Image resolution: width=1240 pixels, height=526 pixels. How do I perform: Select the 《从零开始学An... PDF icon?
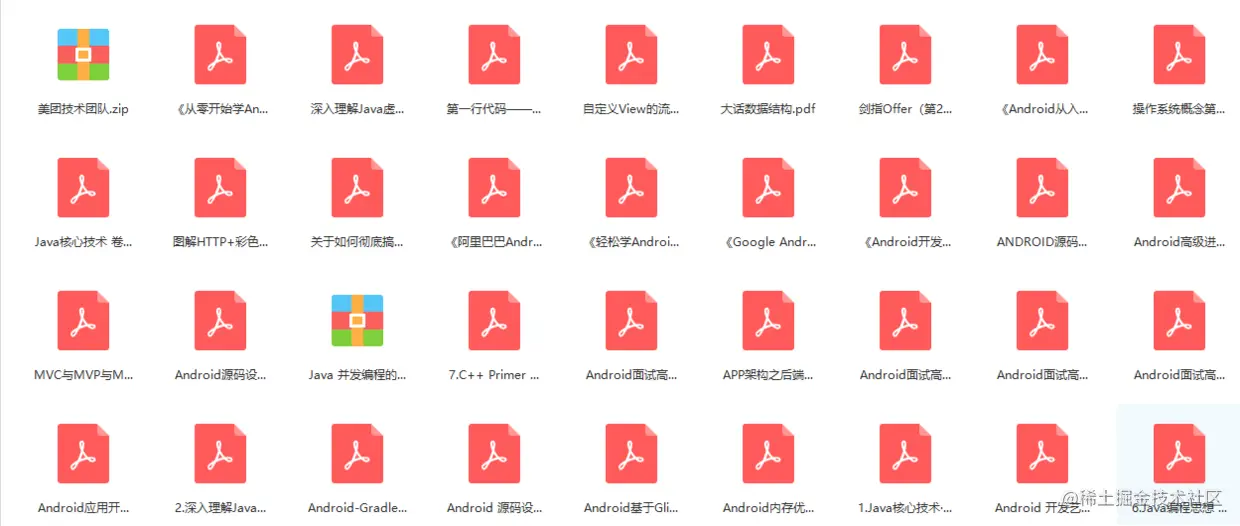[220, 54]
